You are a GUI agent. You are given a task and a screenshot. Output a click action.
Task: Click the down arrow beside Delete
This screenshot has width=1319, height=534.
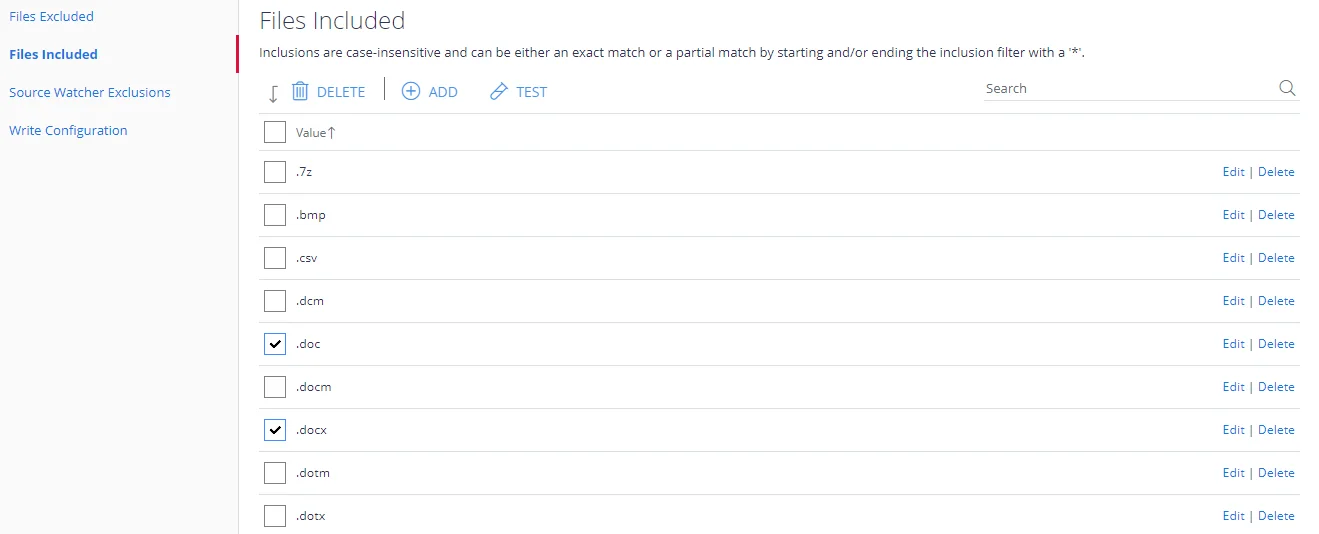coord(273,93)
